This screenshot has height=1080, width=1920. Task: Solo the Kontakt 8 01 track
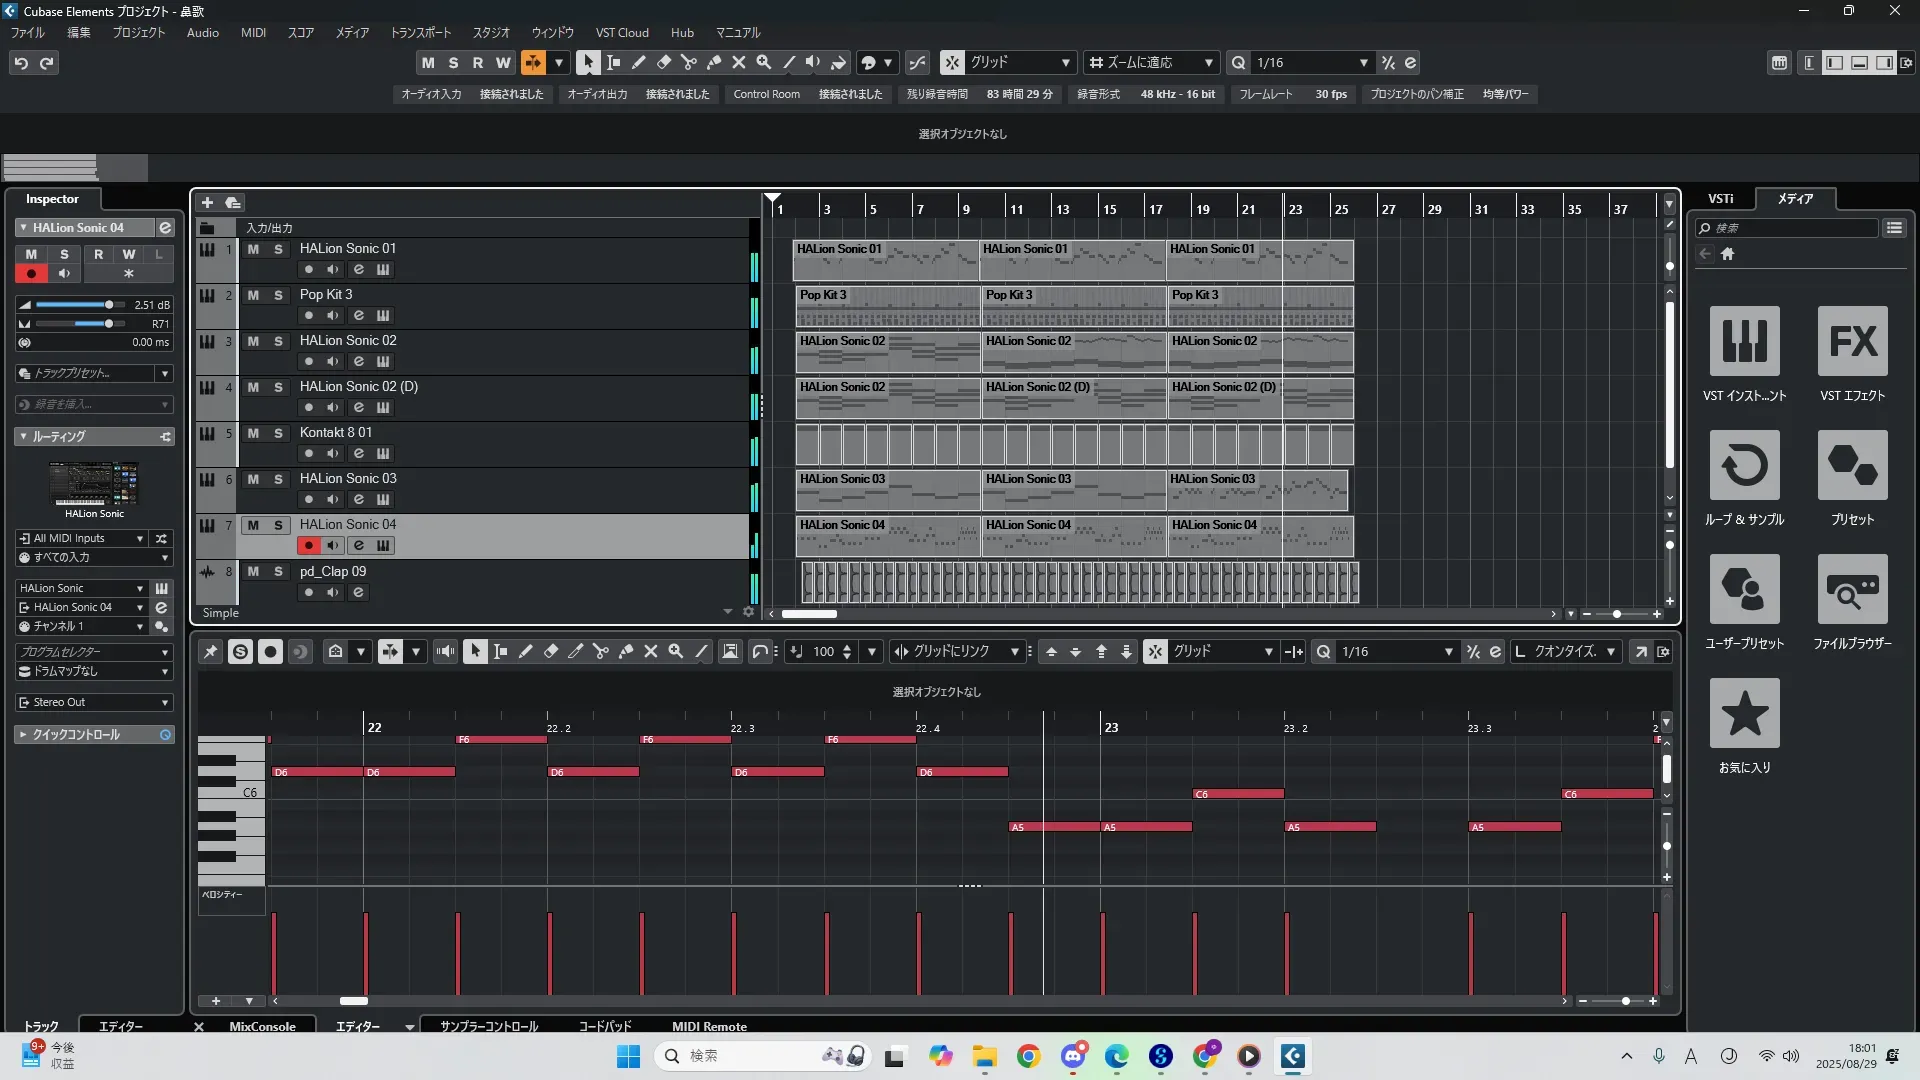[x=278, y=433]
